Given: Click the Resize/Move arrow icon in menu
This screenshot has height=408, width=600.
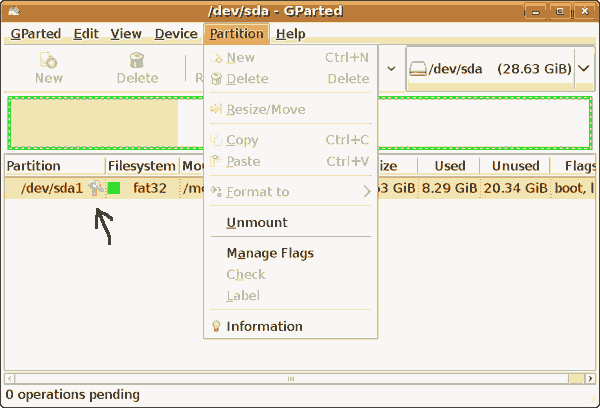Looking at the screenshot, I should 216,109.
